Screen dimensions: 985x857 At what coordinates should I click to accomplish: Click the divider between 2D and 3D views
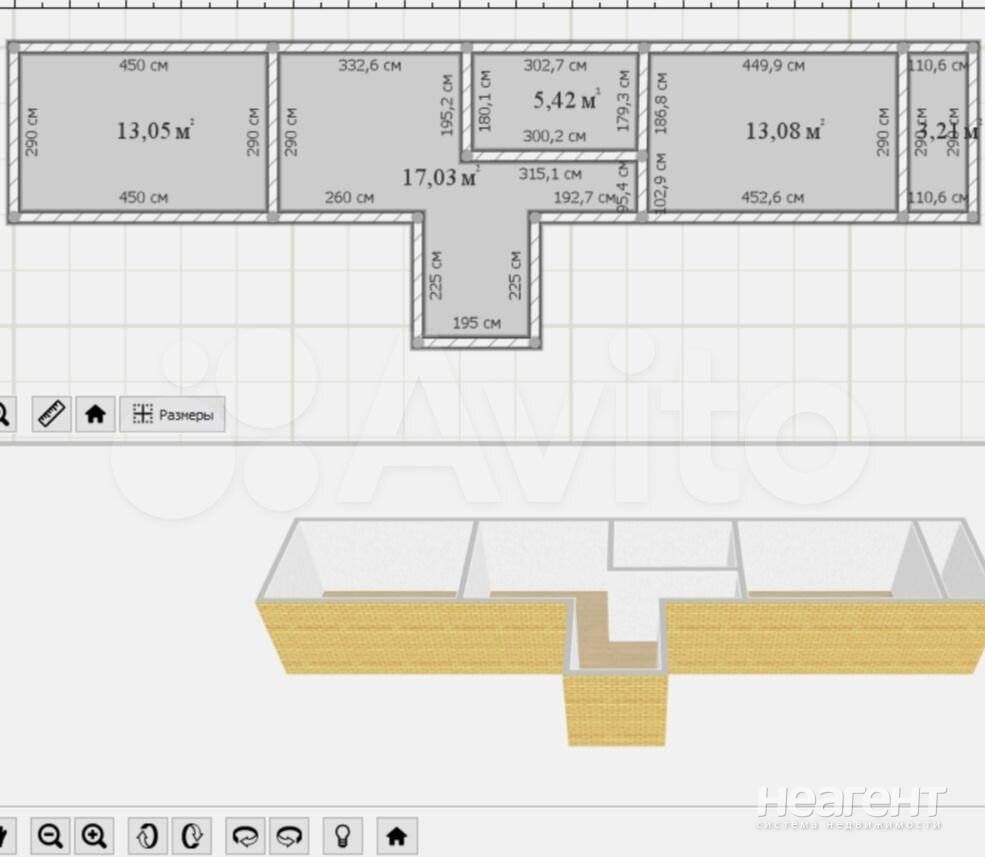492,442
